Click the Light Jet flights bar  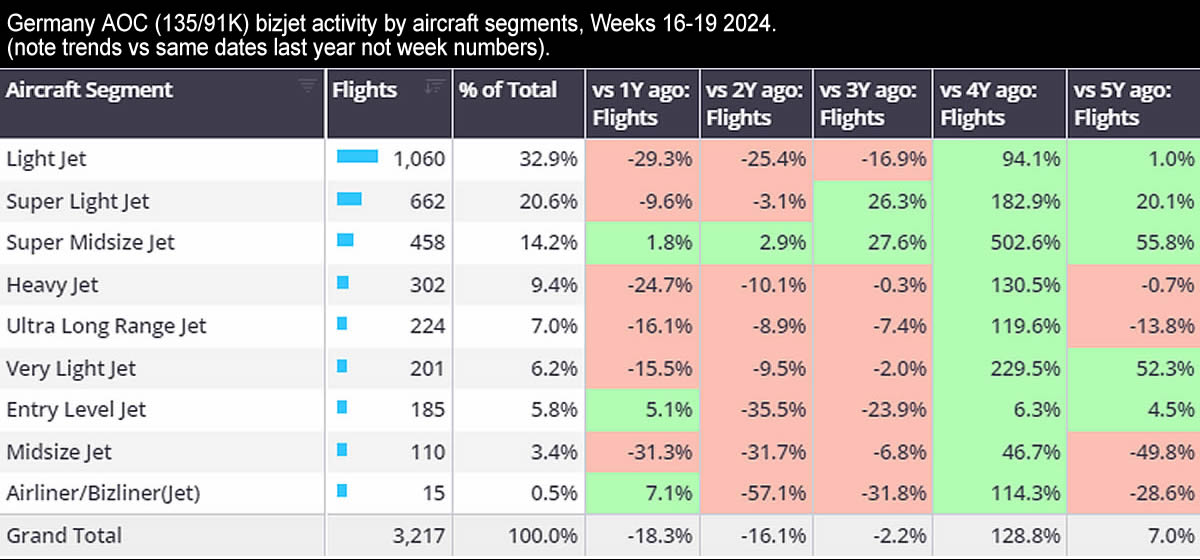pyautogui.click(x=357, y=157)
